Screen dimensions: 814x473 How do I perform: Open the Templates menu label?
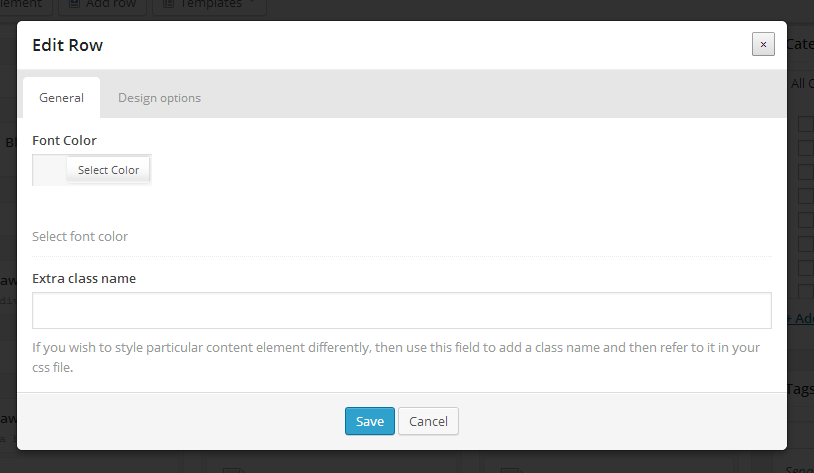click(x=210, y=4)
